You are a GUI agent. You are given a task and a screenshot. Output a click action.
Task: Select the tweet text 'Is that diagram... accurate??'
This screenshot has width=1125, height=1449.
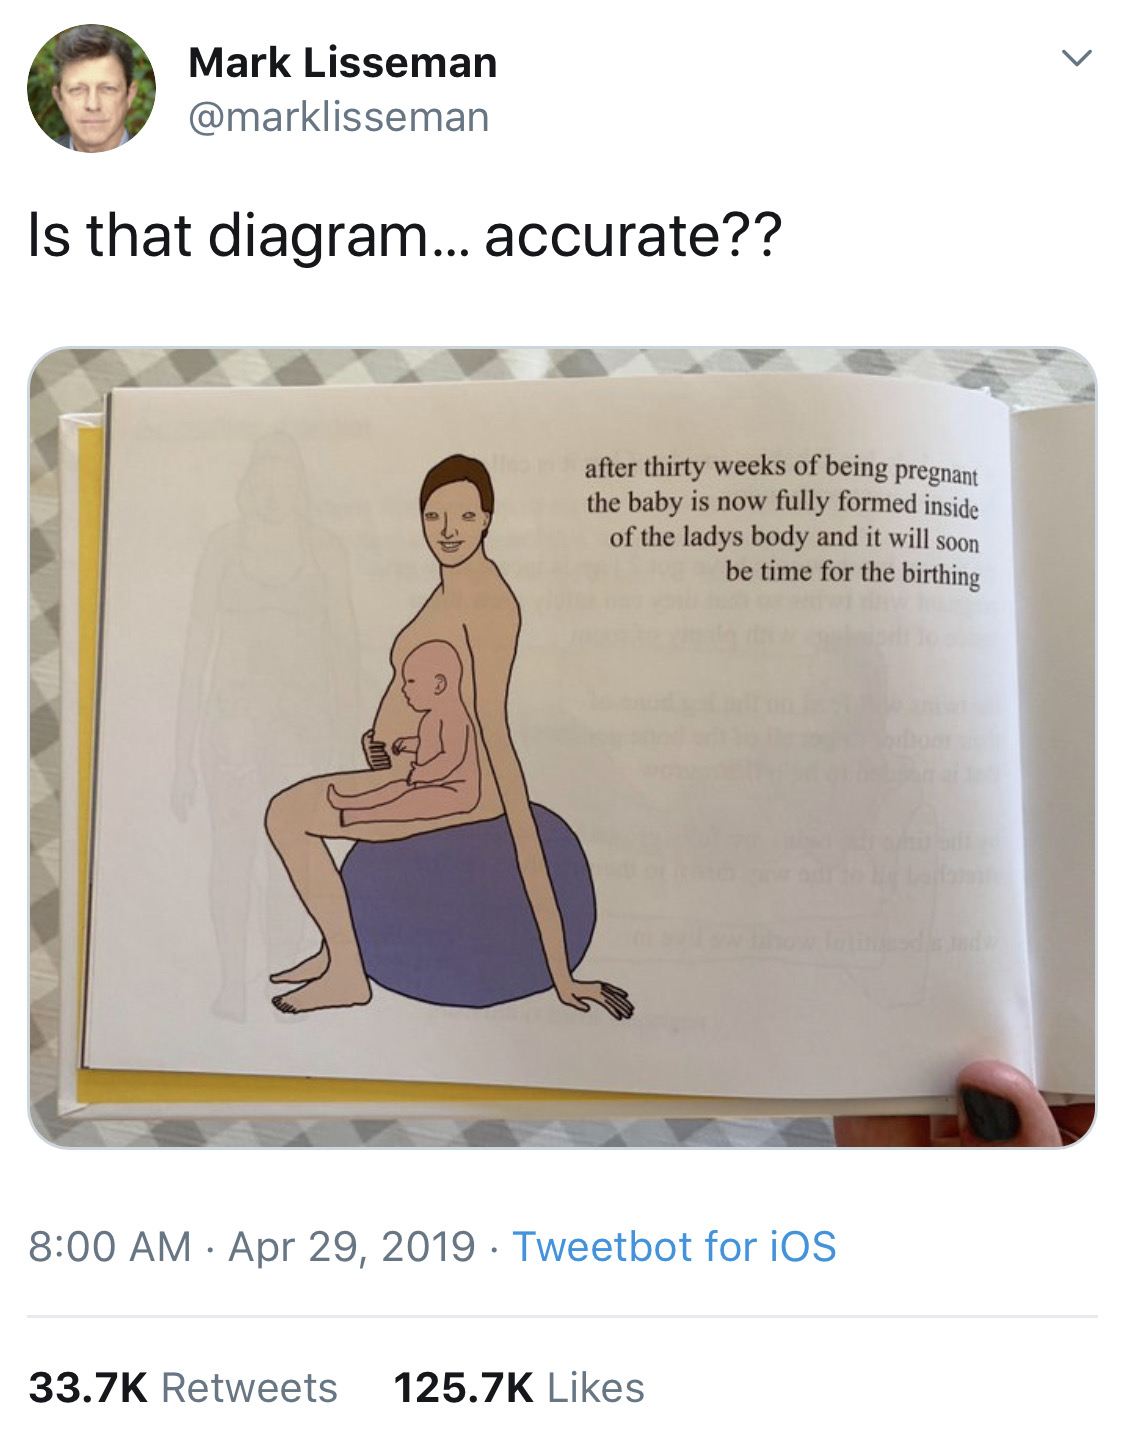(x=404, y=236)
